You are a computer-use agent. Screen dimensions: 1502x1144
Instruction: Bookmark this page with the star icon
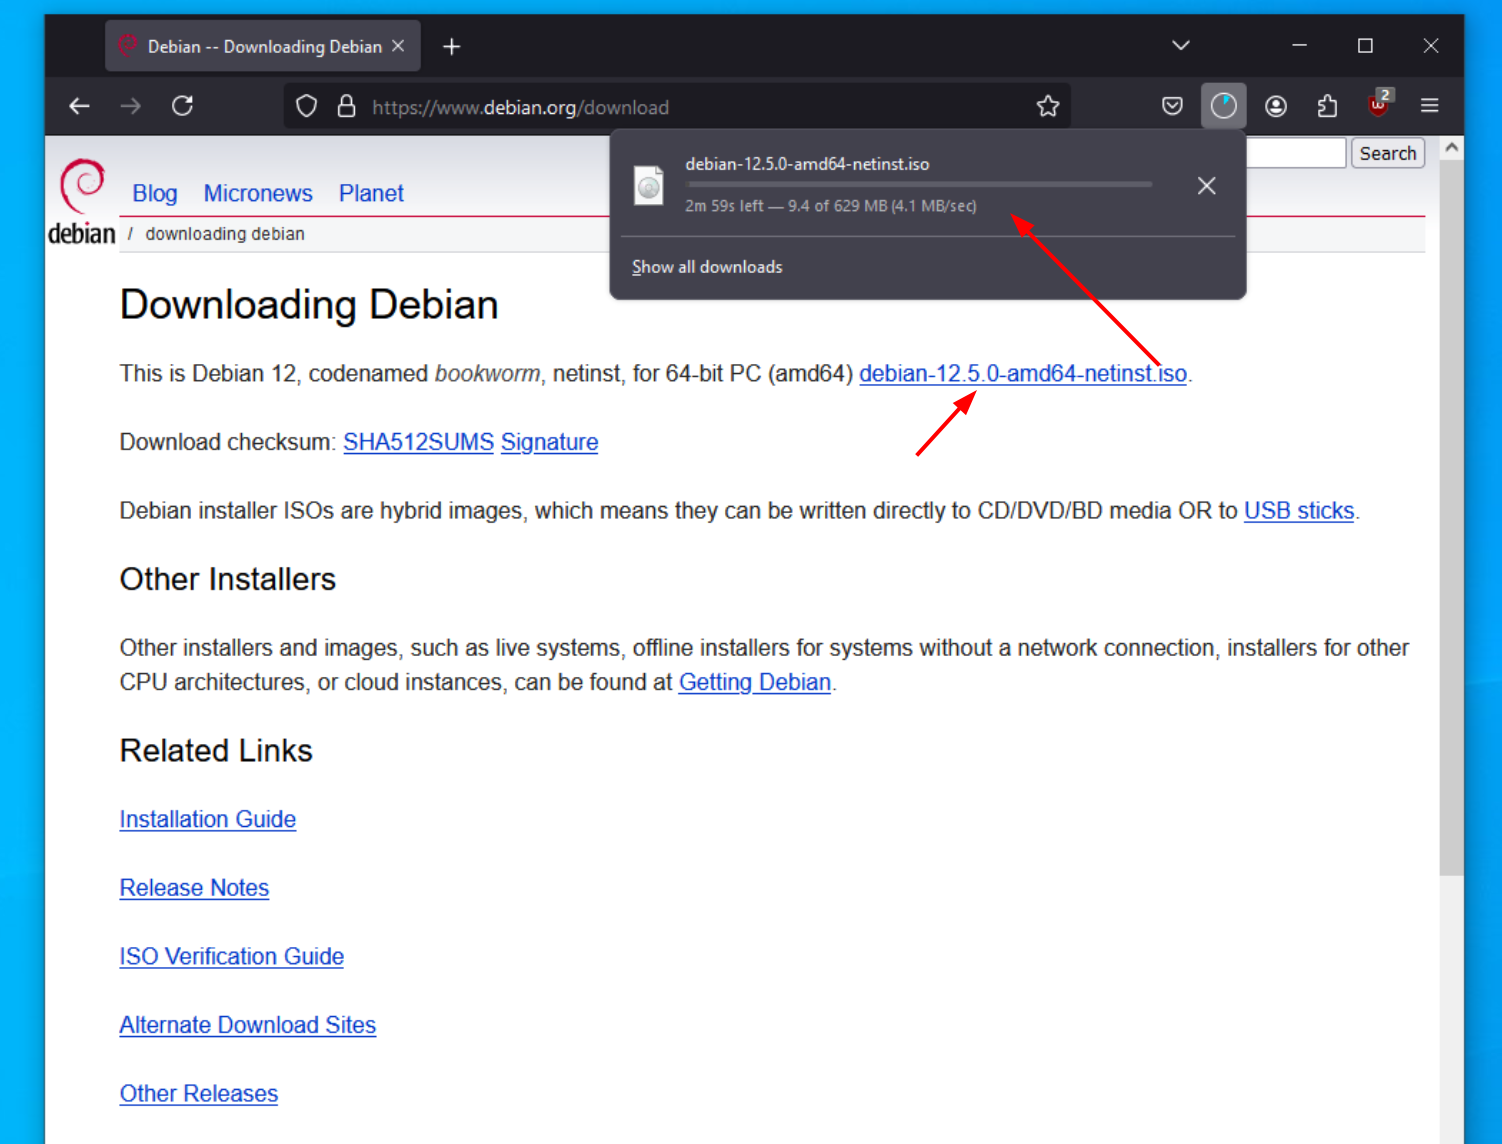click(1048, 106)
